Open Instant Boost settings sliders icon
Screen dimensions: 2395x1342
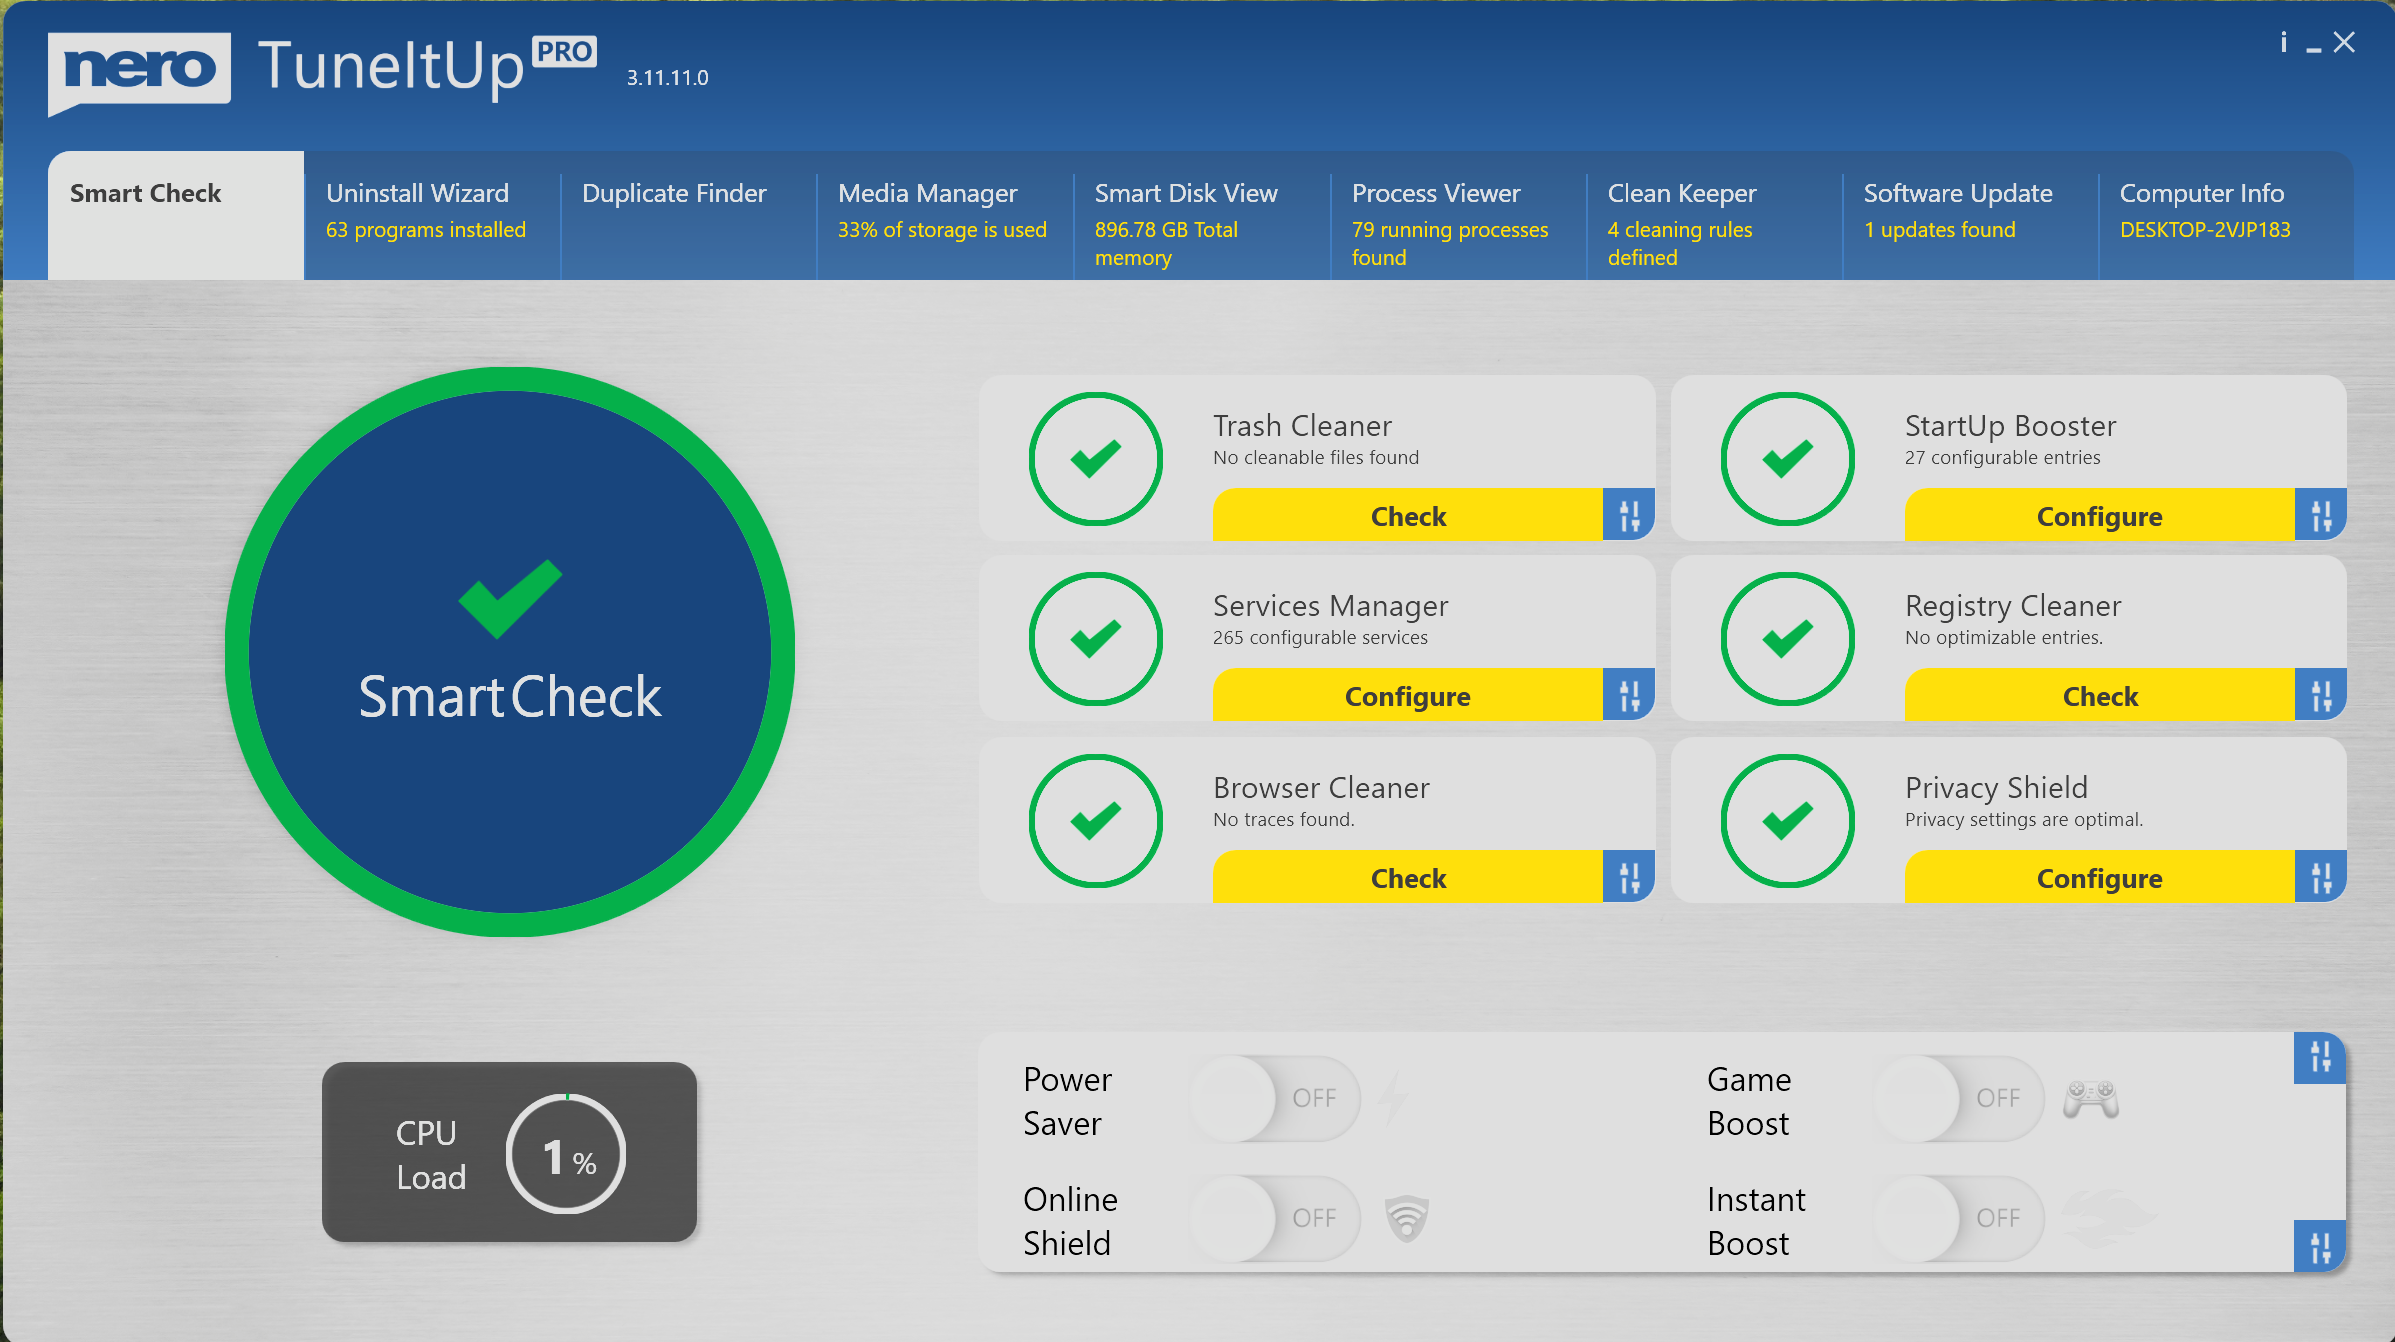2320,1247
